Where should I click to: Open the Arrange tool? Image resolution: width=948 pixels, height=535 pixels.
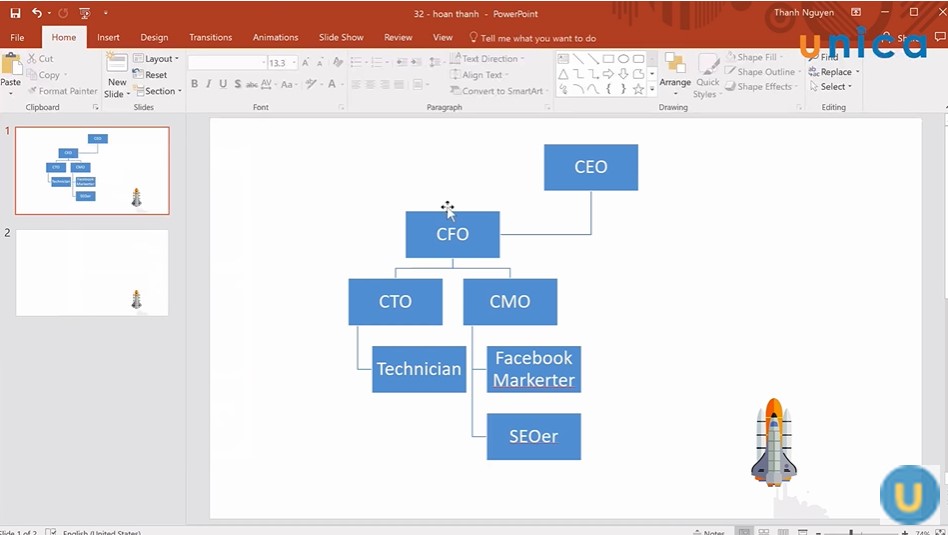coord(675,72)
